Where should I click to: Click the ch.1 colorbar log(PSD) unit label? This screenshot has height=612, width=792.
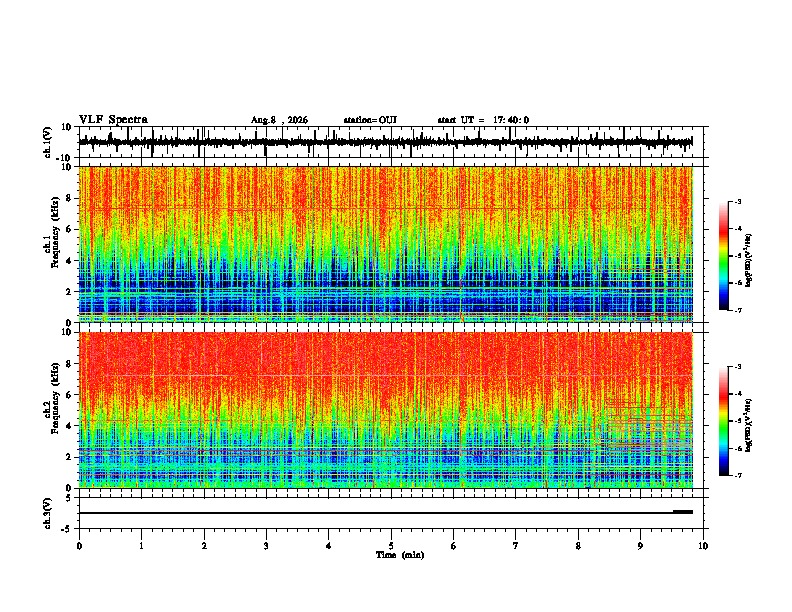pos(748,260)
